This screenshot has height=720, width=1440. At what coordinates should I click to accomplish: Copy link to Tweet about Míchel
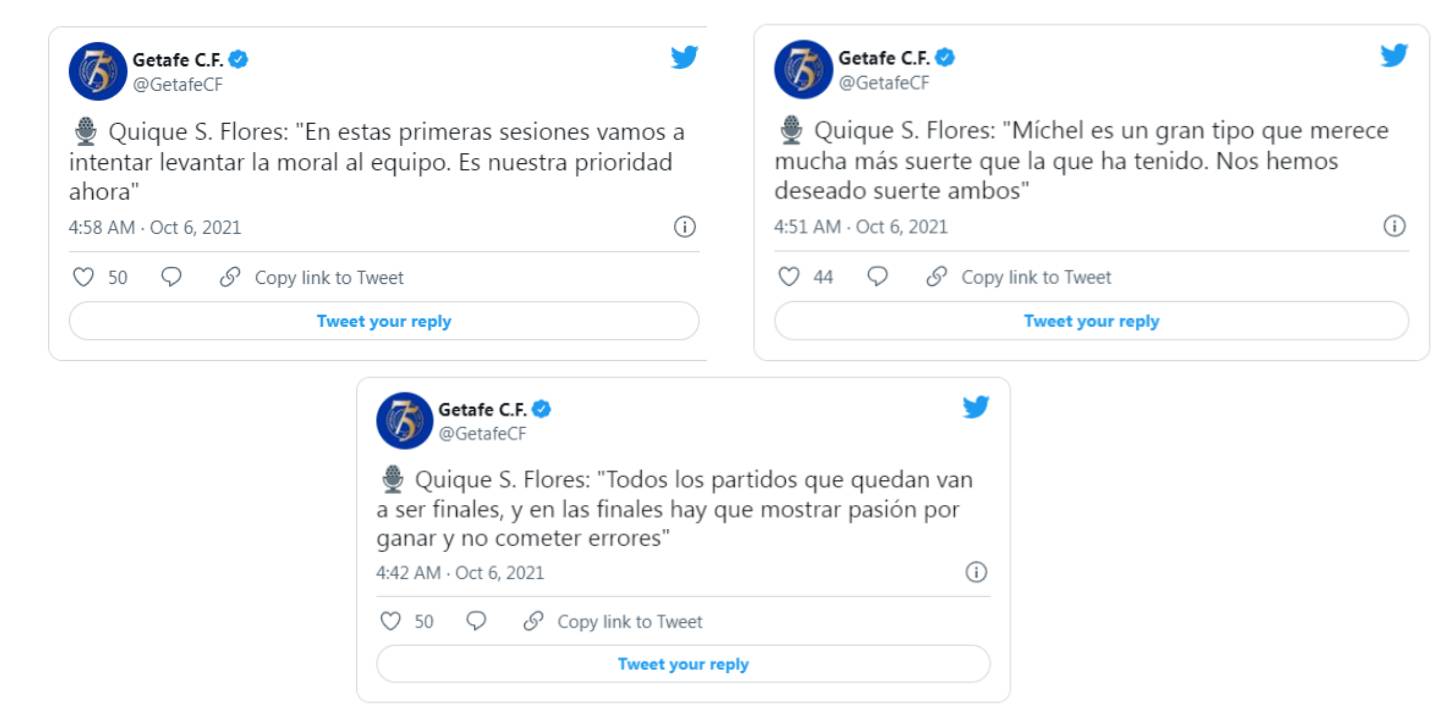click(1019, 277)
